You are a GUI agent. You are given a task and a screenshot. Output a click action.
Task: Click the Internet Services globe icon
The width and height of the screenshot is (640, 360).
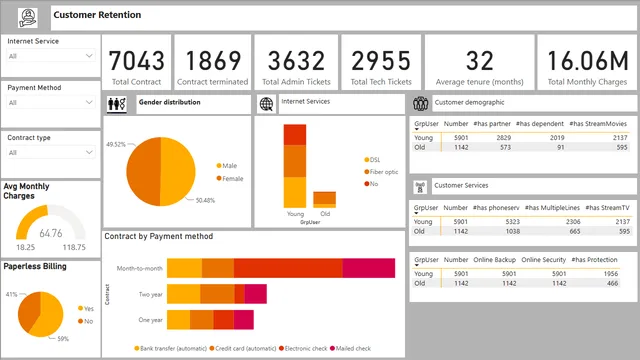[266, 104]
